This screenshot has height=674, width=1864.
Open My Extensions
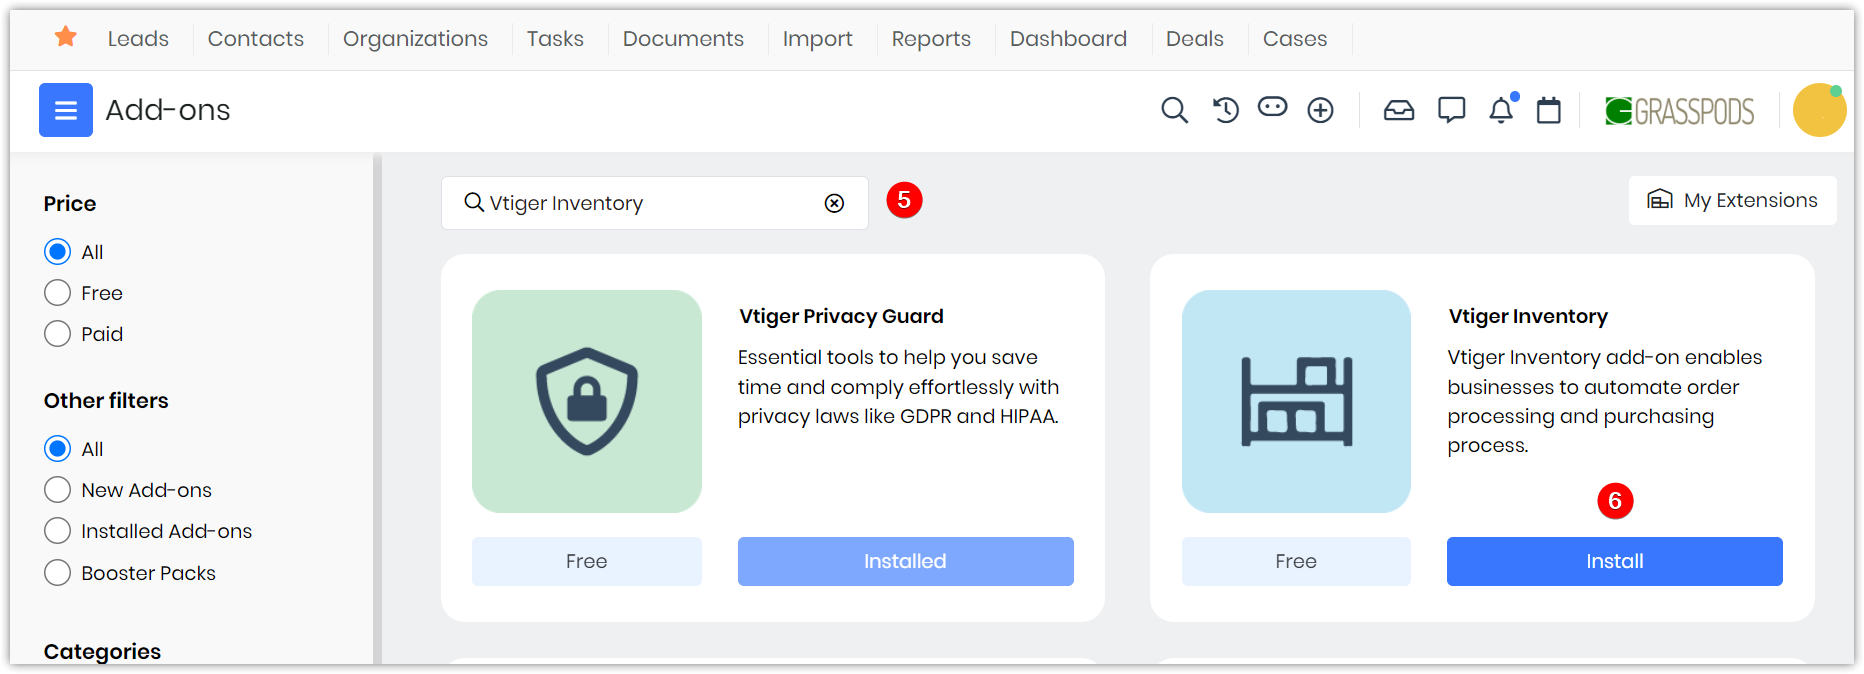pos(1732,200)
